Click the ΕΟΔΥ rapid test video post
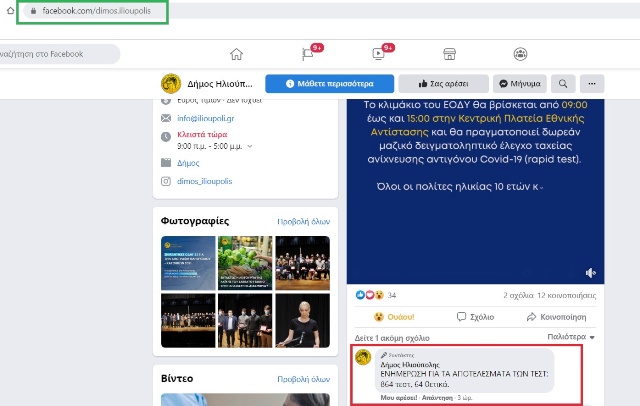 coord(476,191)
